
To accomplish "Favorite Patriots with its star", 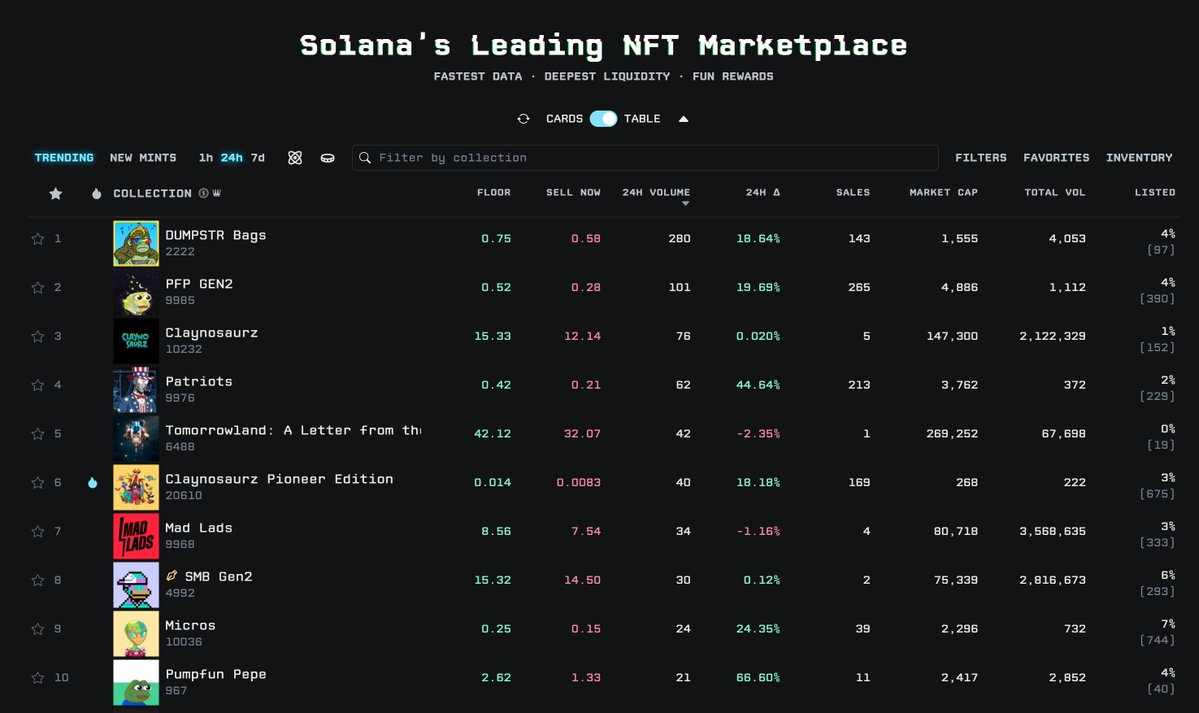I will click(37, 386).
